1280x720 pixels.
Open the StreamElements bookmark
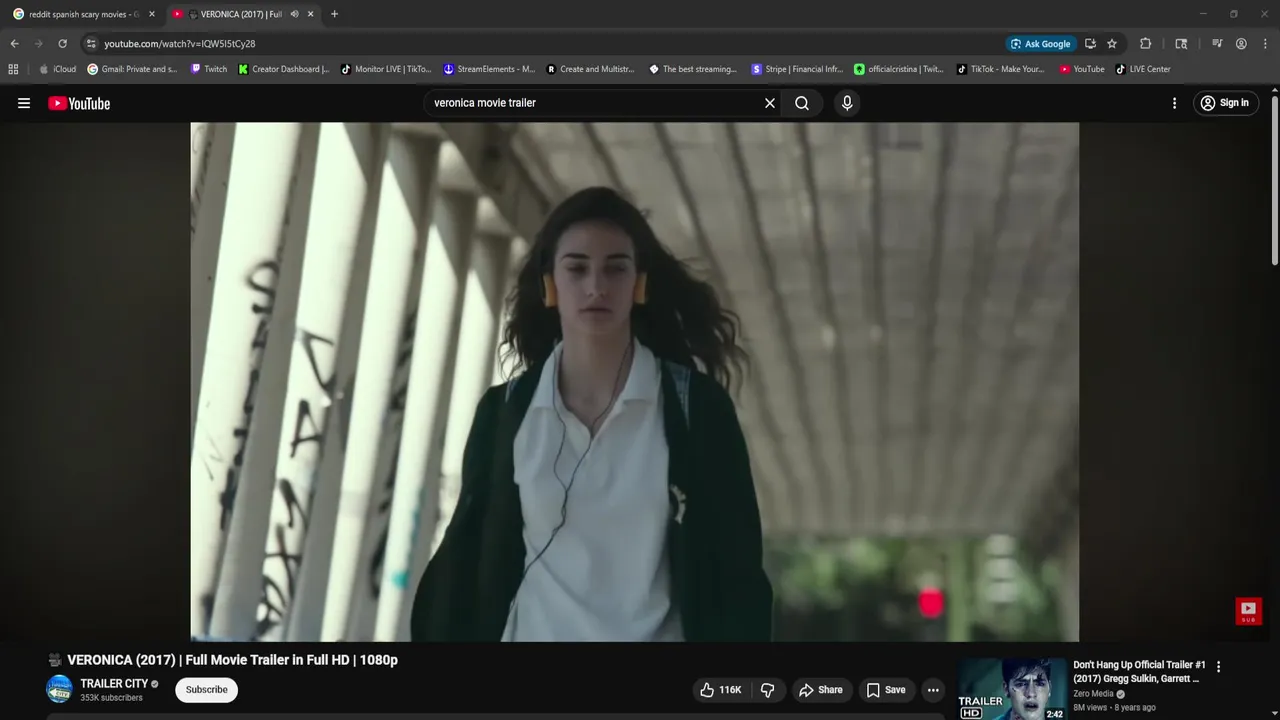pyautogui.click(x=489, y=69)
